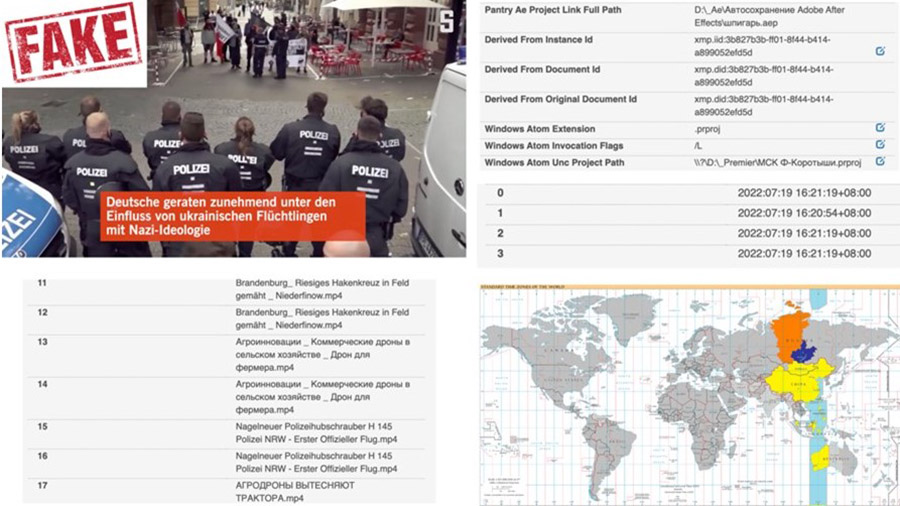Click the 16:20:54+08:00 timestamp in row 1
This screenshot has width=900, height=506.
(804, 213)
